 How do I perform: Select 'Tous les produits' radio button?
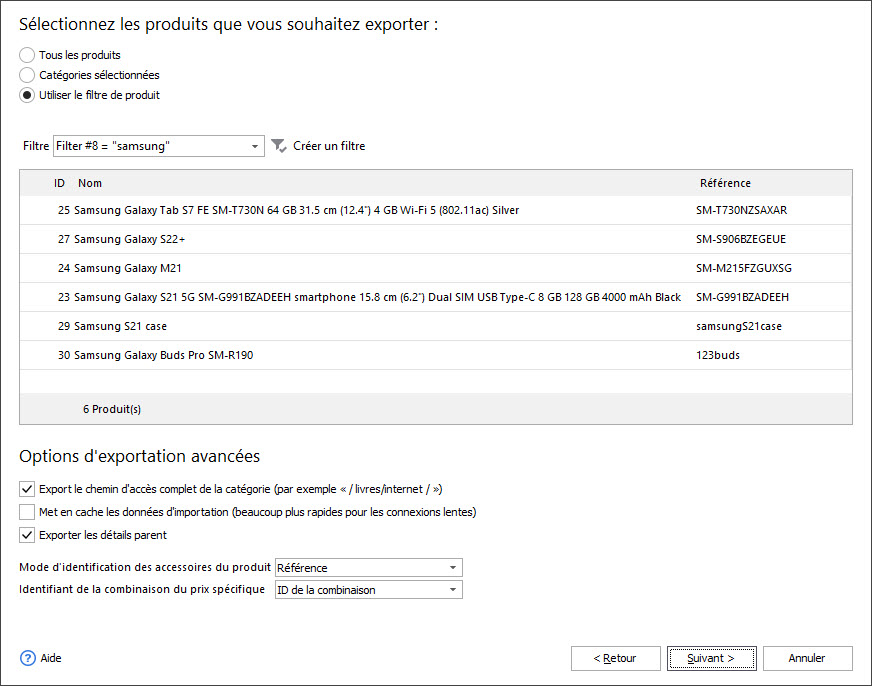click(27, 55)
